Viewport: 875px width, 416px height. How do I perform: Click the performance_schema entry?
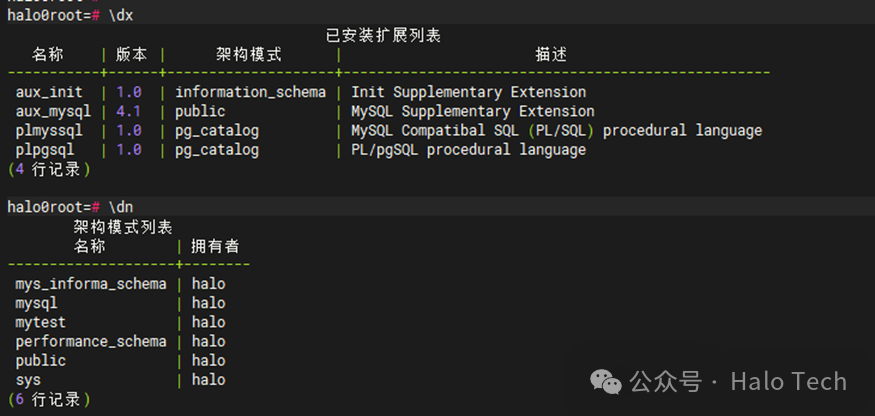91,341
